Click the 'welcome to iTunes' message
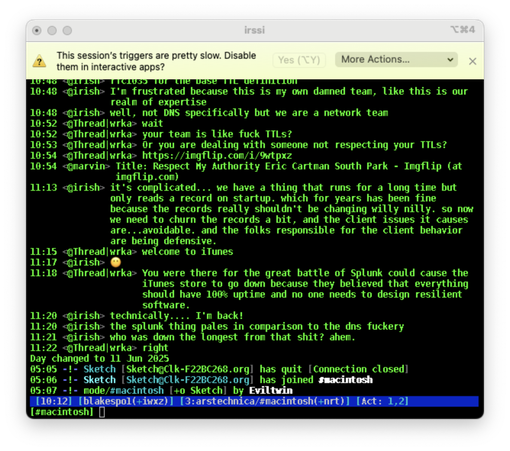Image resolution: width=510 pixels, height=451 pixels. click(x=188, y=251)
